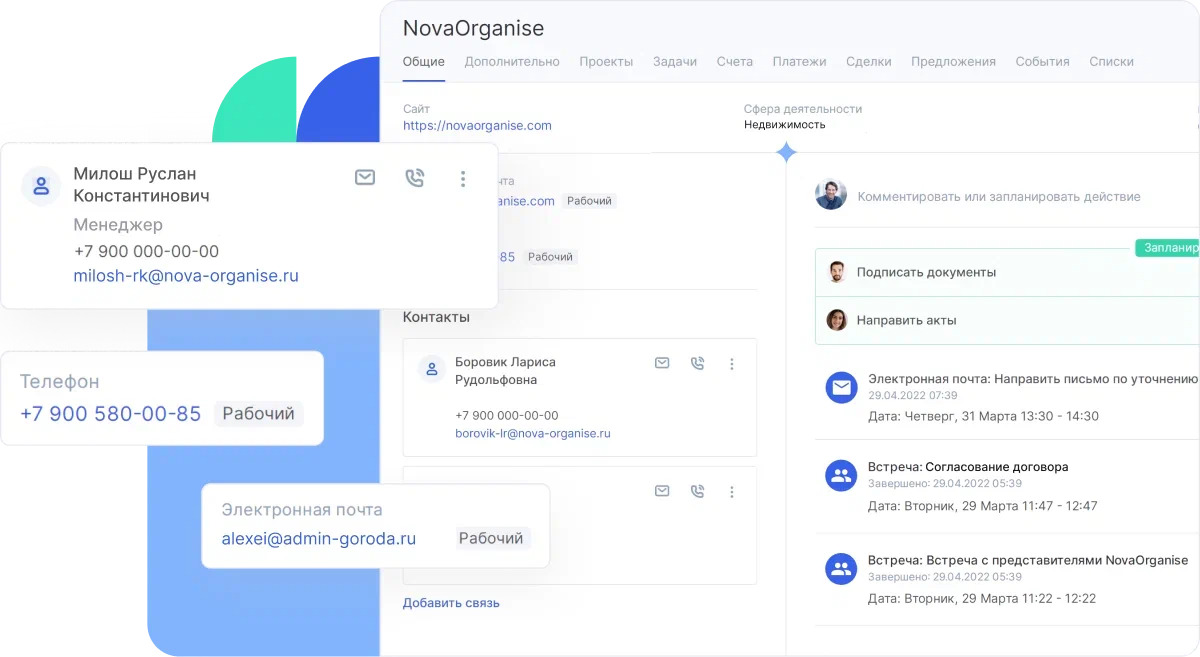The width and height of the screenshot is (1200, 657).
Task: Click email icon on second contact card
Action: click(x=662, y=491)
